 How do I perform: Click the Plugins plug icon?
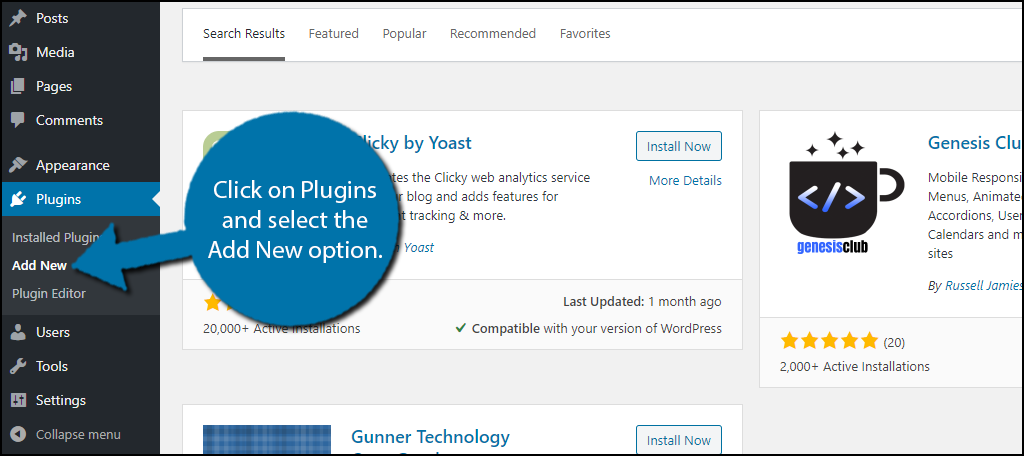pos(18,199)
